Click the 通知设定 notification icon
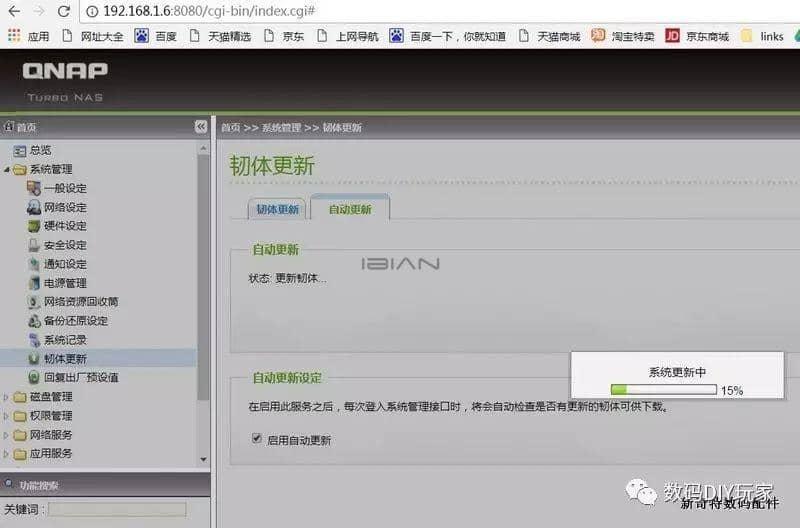Viewport: 800px width, 528px height. click(34, 264)
